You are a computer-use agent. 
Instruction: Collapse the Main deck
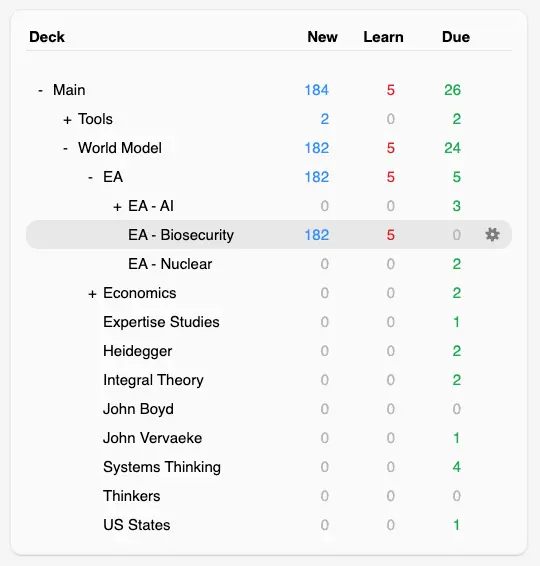(x=40, y=90)
